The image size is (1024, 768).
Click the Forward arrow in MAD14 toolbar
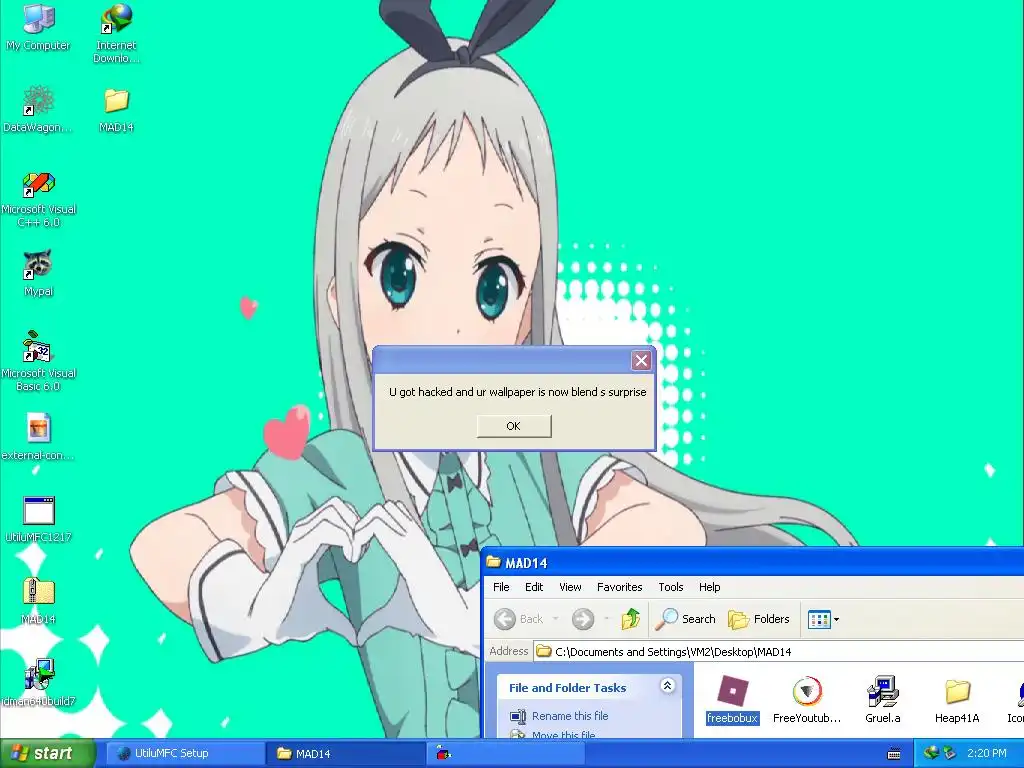click(x=583, y=618)
